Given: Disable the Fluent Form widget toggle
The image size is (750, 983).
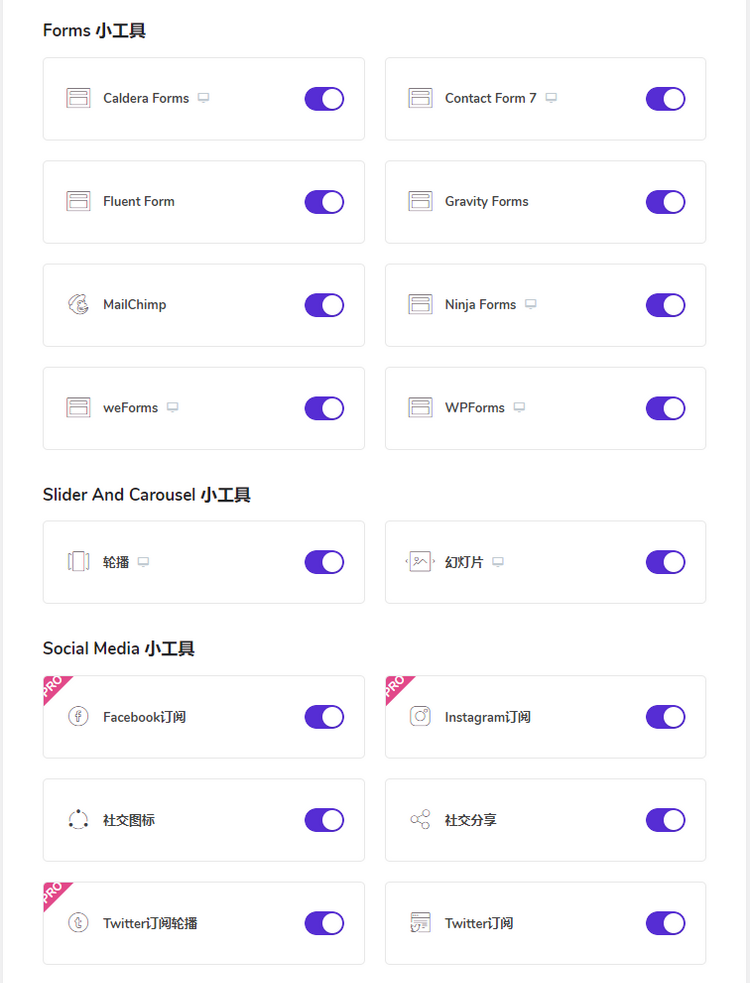Looking at the screenshot, I should tap(324, 202).
